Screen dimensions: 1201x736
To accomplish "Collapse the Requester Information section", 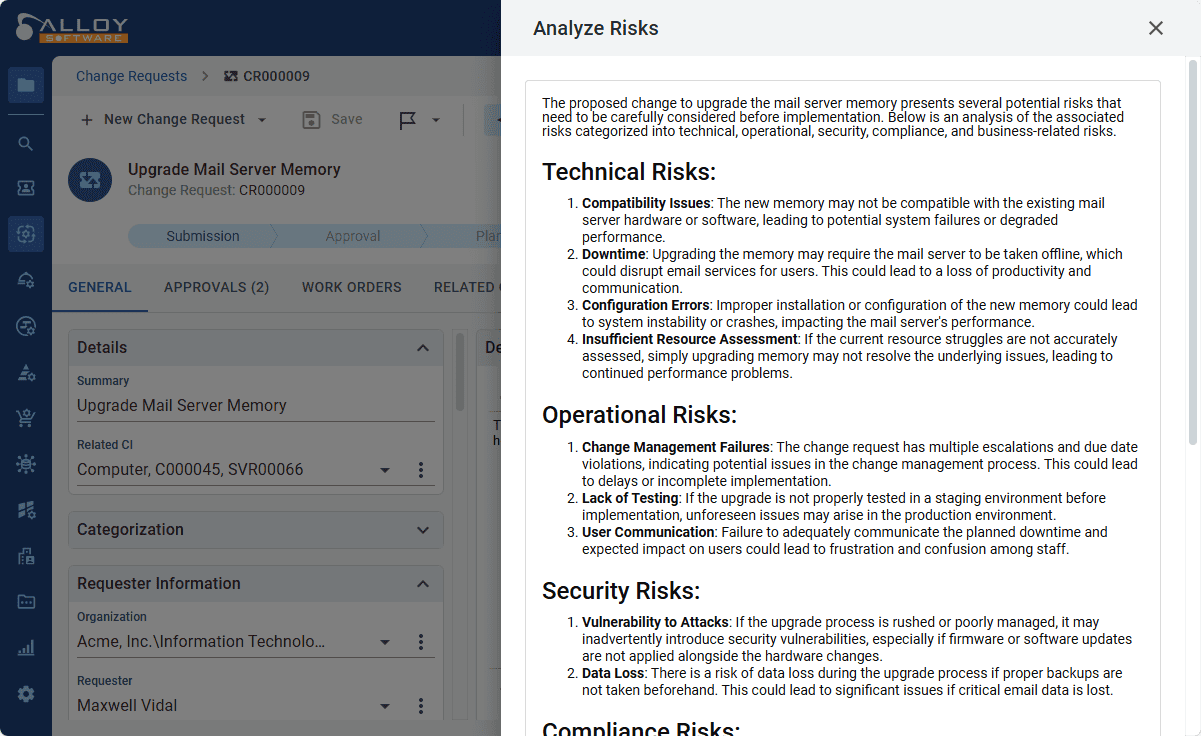I will pyautogui.click(x=423, y=584).
